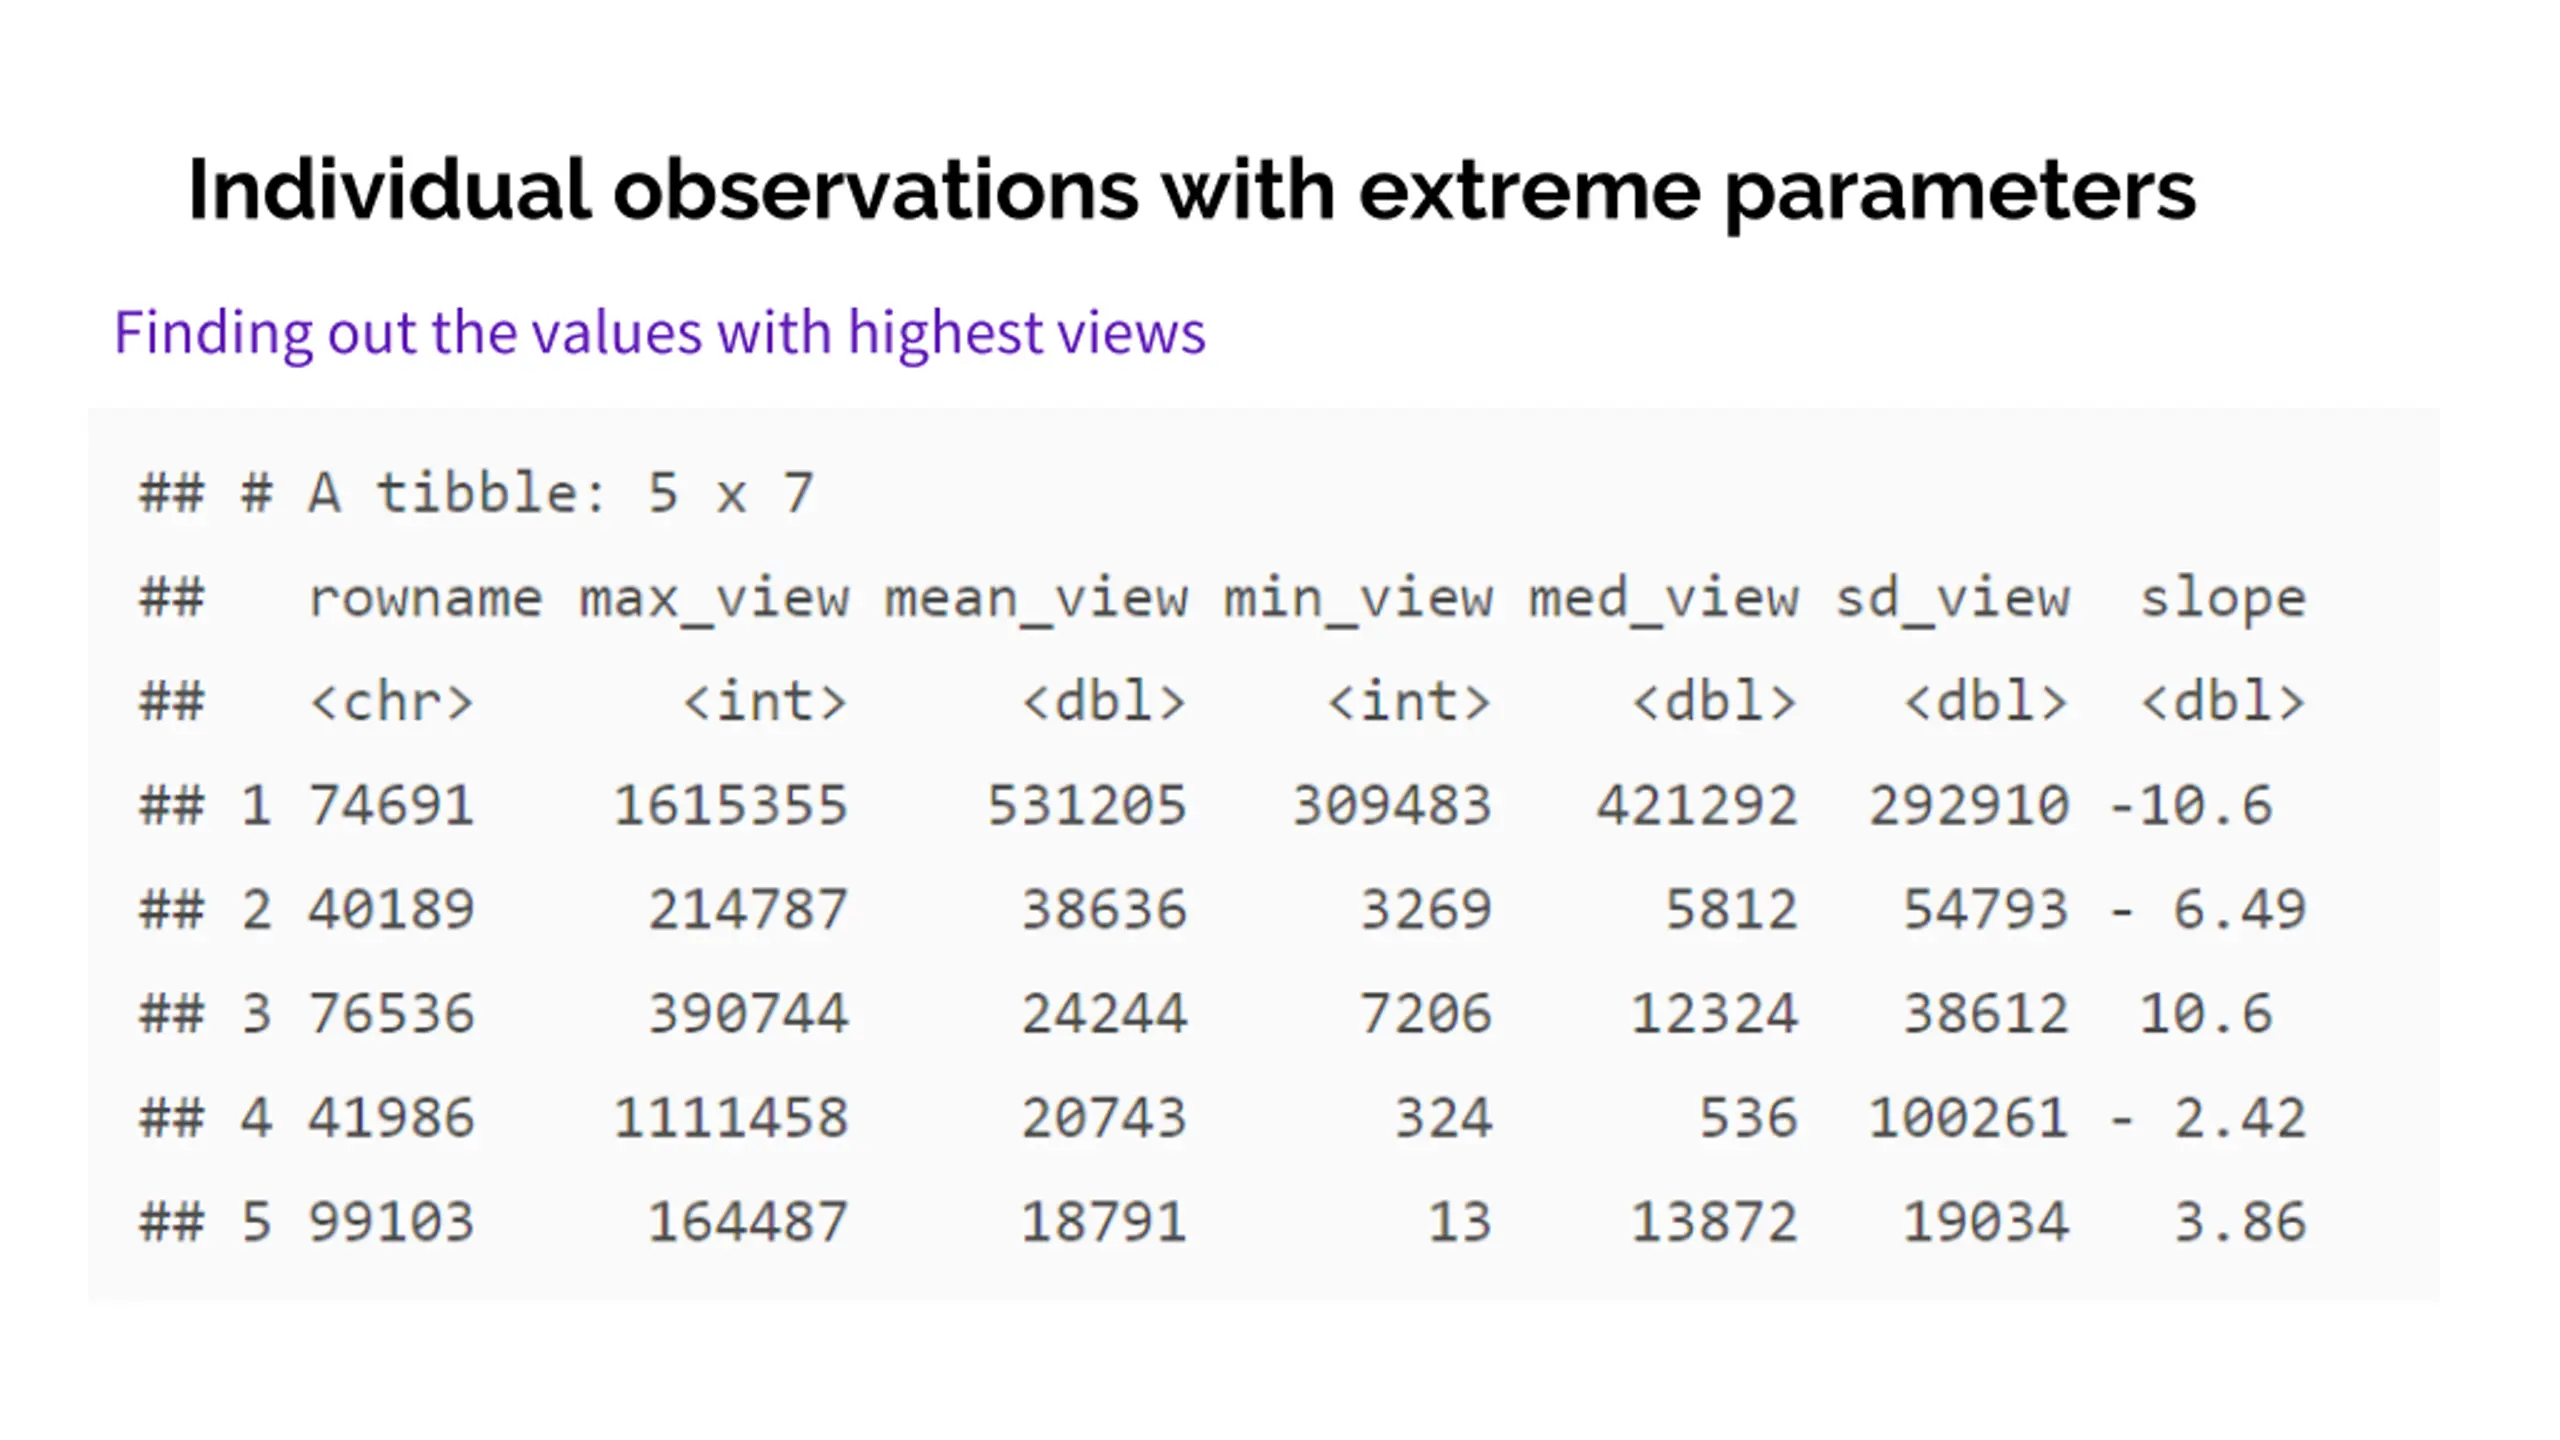Click the <chr> type label
The height and width of the screenshot is (1440, 2560).
pyautogui.click(x=391, y=702)
